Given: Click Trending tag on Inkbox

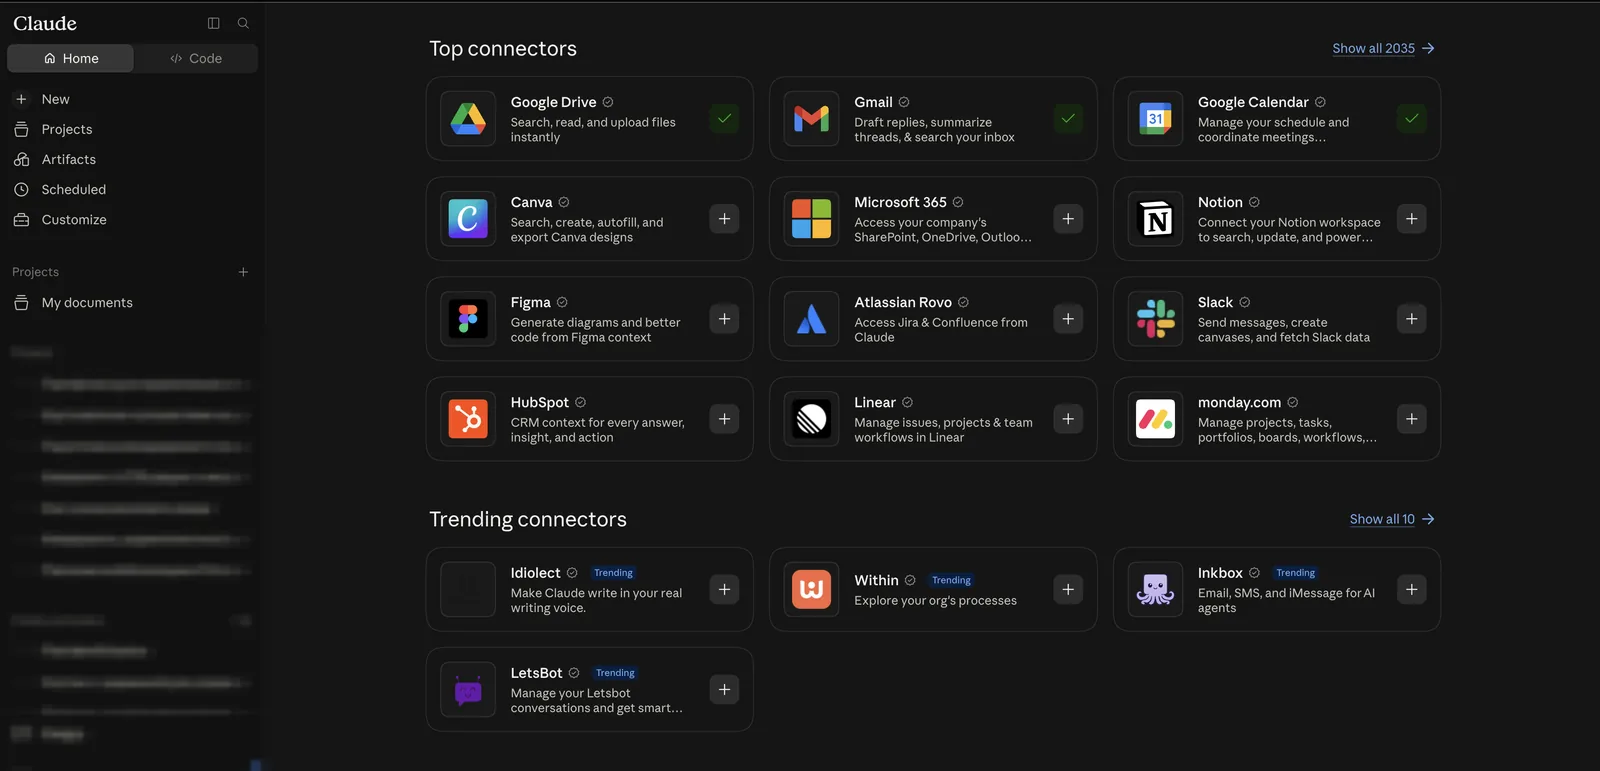Looking at the screenshot, I should (x=1295, y=573).
